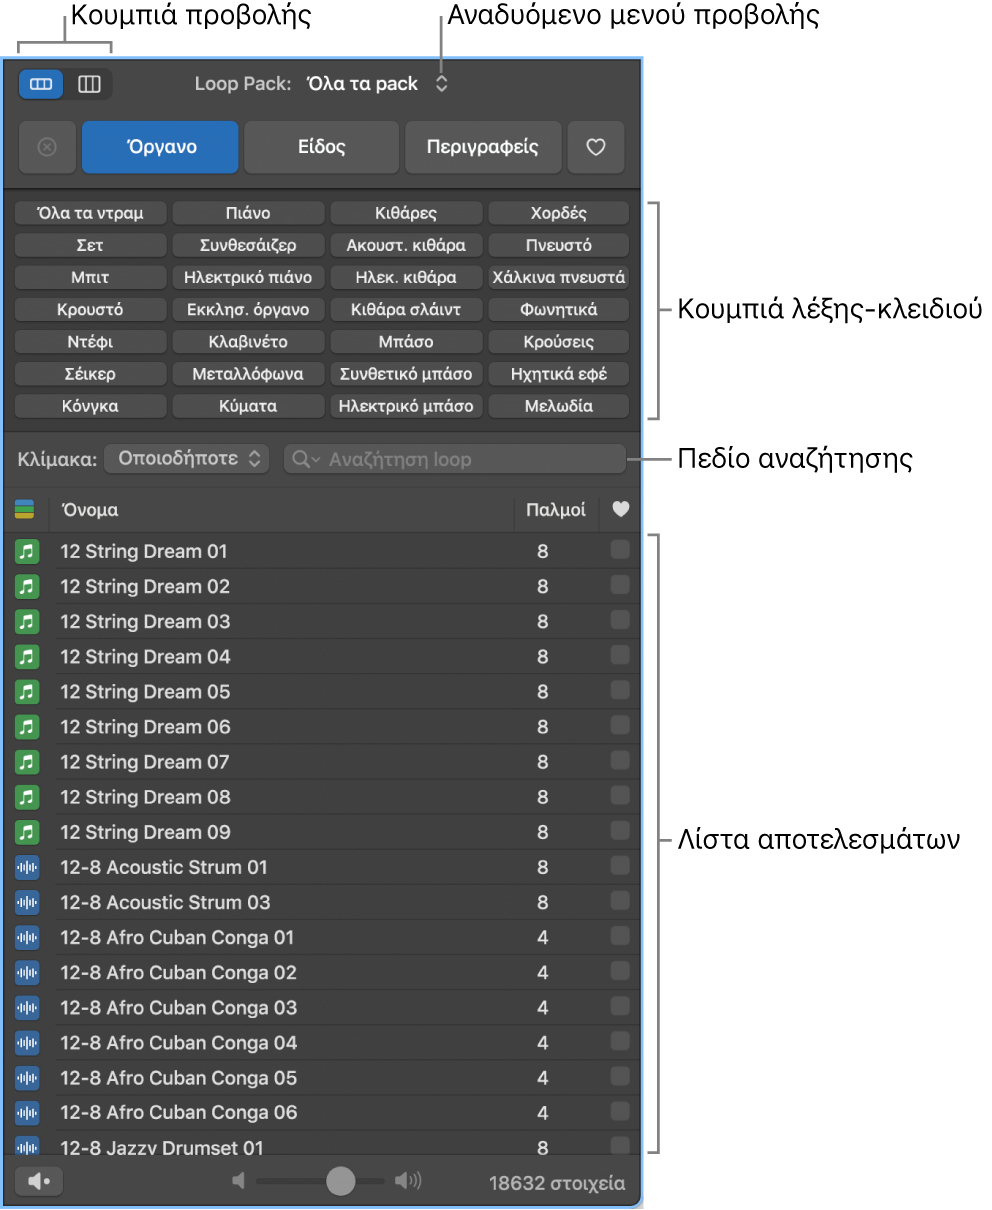Switch to column view layout icon
The width and height of the screenshot is (992, 1210).
point(89,85)
